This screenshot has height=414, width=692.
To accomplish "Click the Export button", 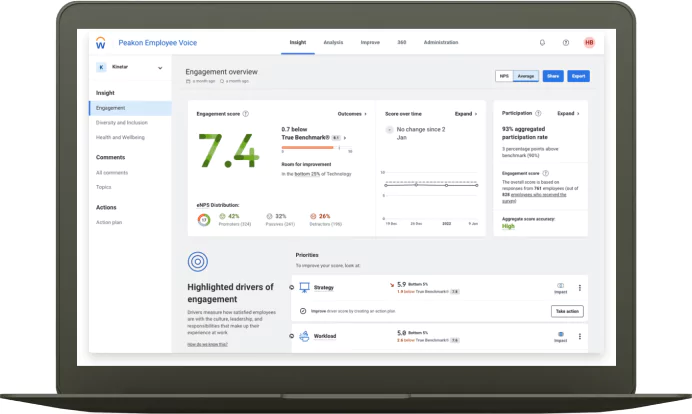I will [579, 76].
